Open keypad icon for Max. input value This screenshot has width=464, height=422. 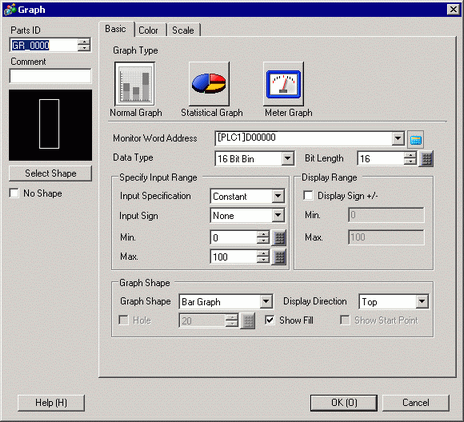[x=279, y=257]
